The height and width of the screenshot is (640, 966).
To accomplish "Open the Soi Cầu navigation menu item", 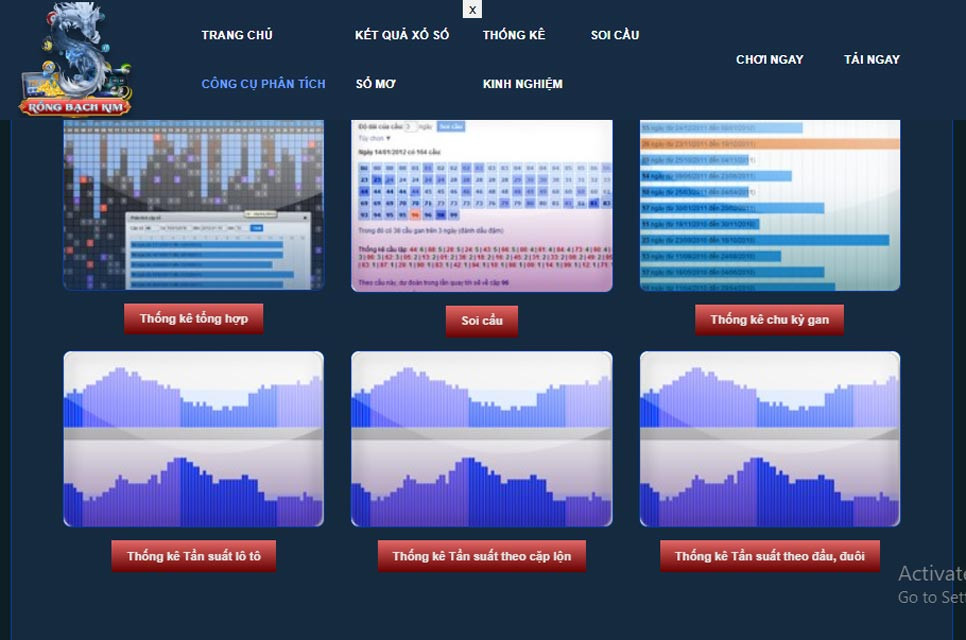I will pyautogui.click(x=615, y=35).
